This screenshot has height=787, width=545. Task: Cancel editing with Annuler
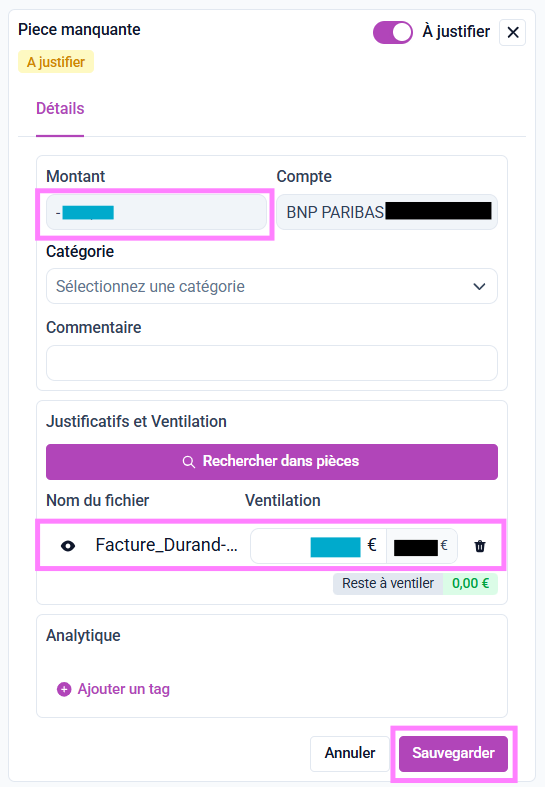click(350, 753)
